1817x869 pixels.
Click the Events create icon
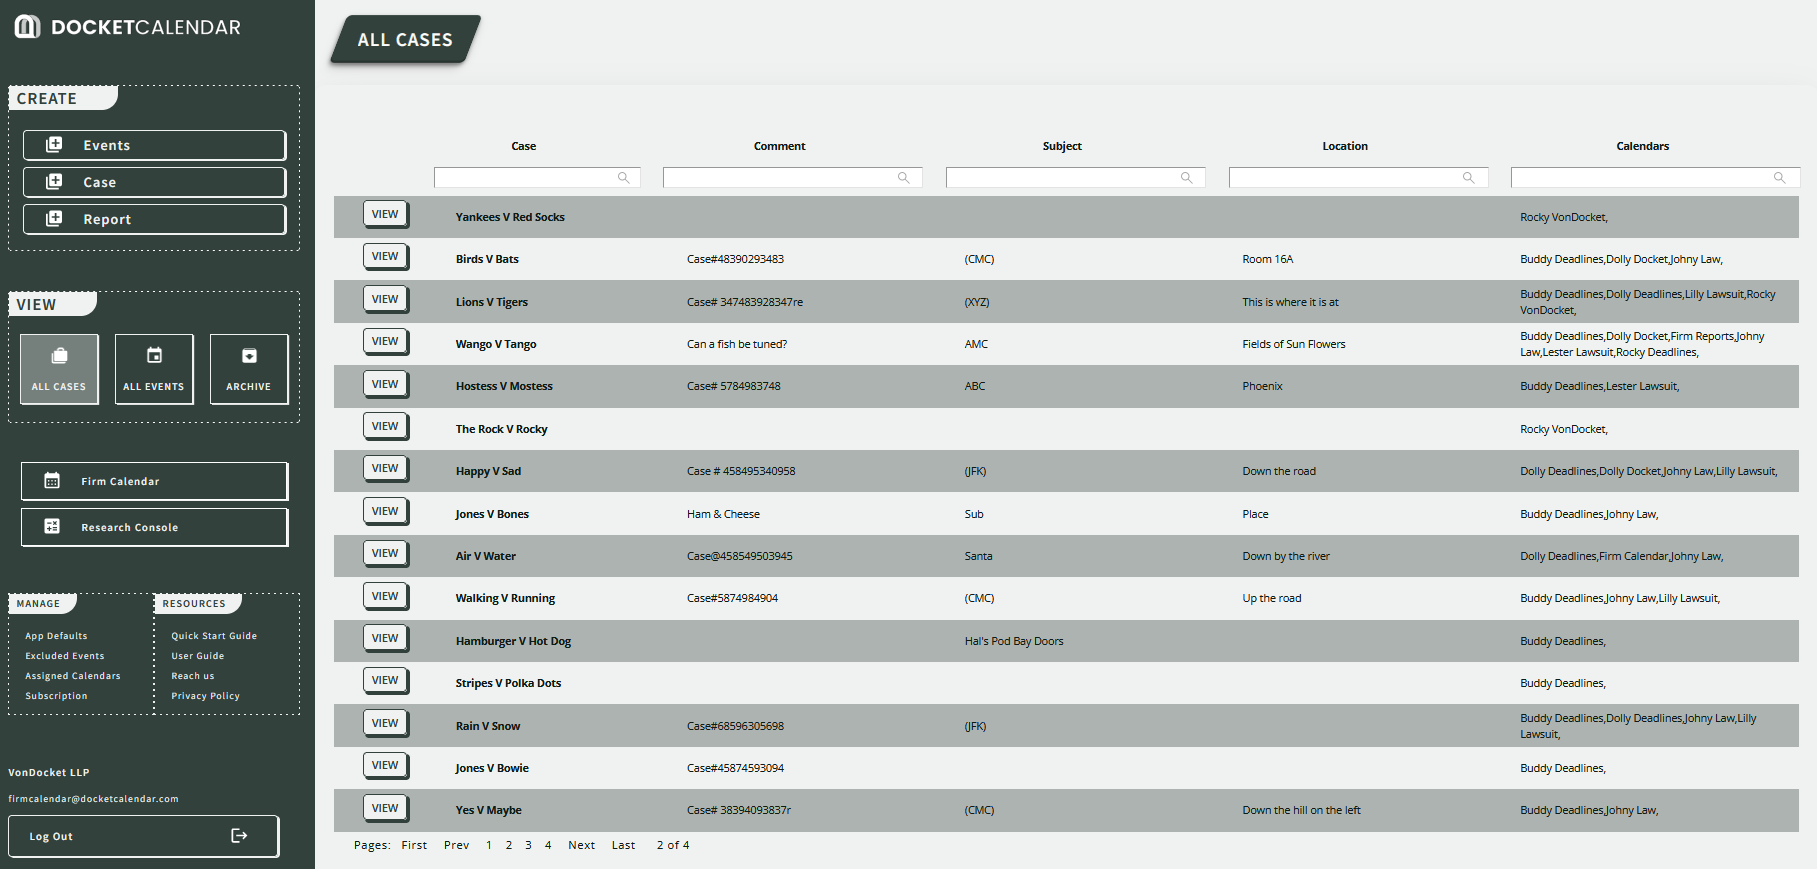click(x=55, y=145)
